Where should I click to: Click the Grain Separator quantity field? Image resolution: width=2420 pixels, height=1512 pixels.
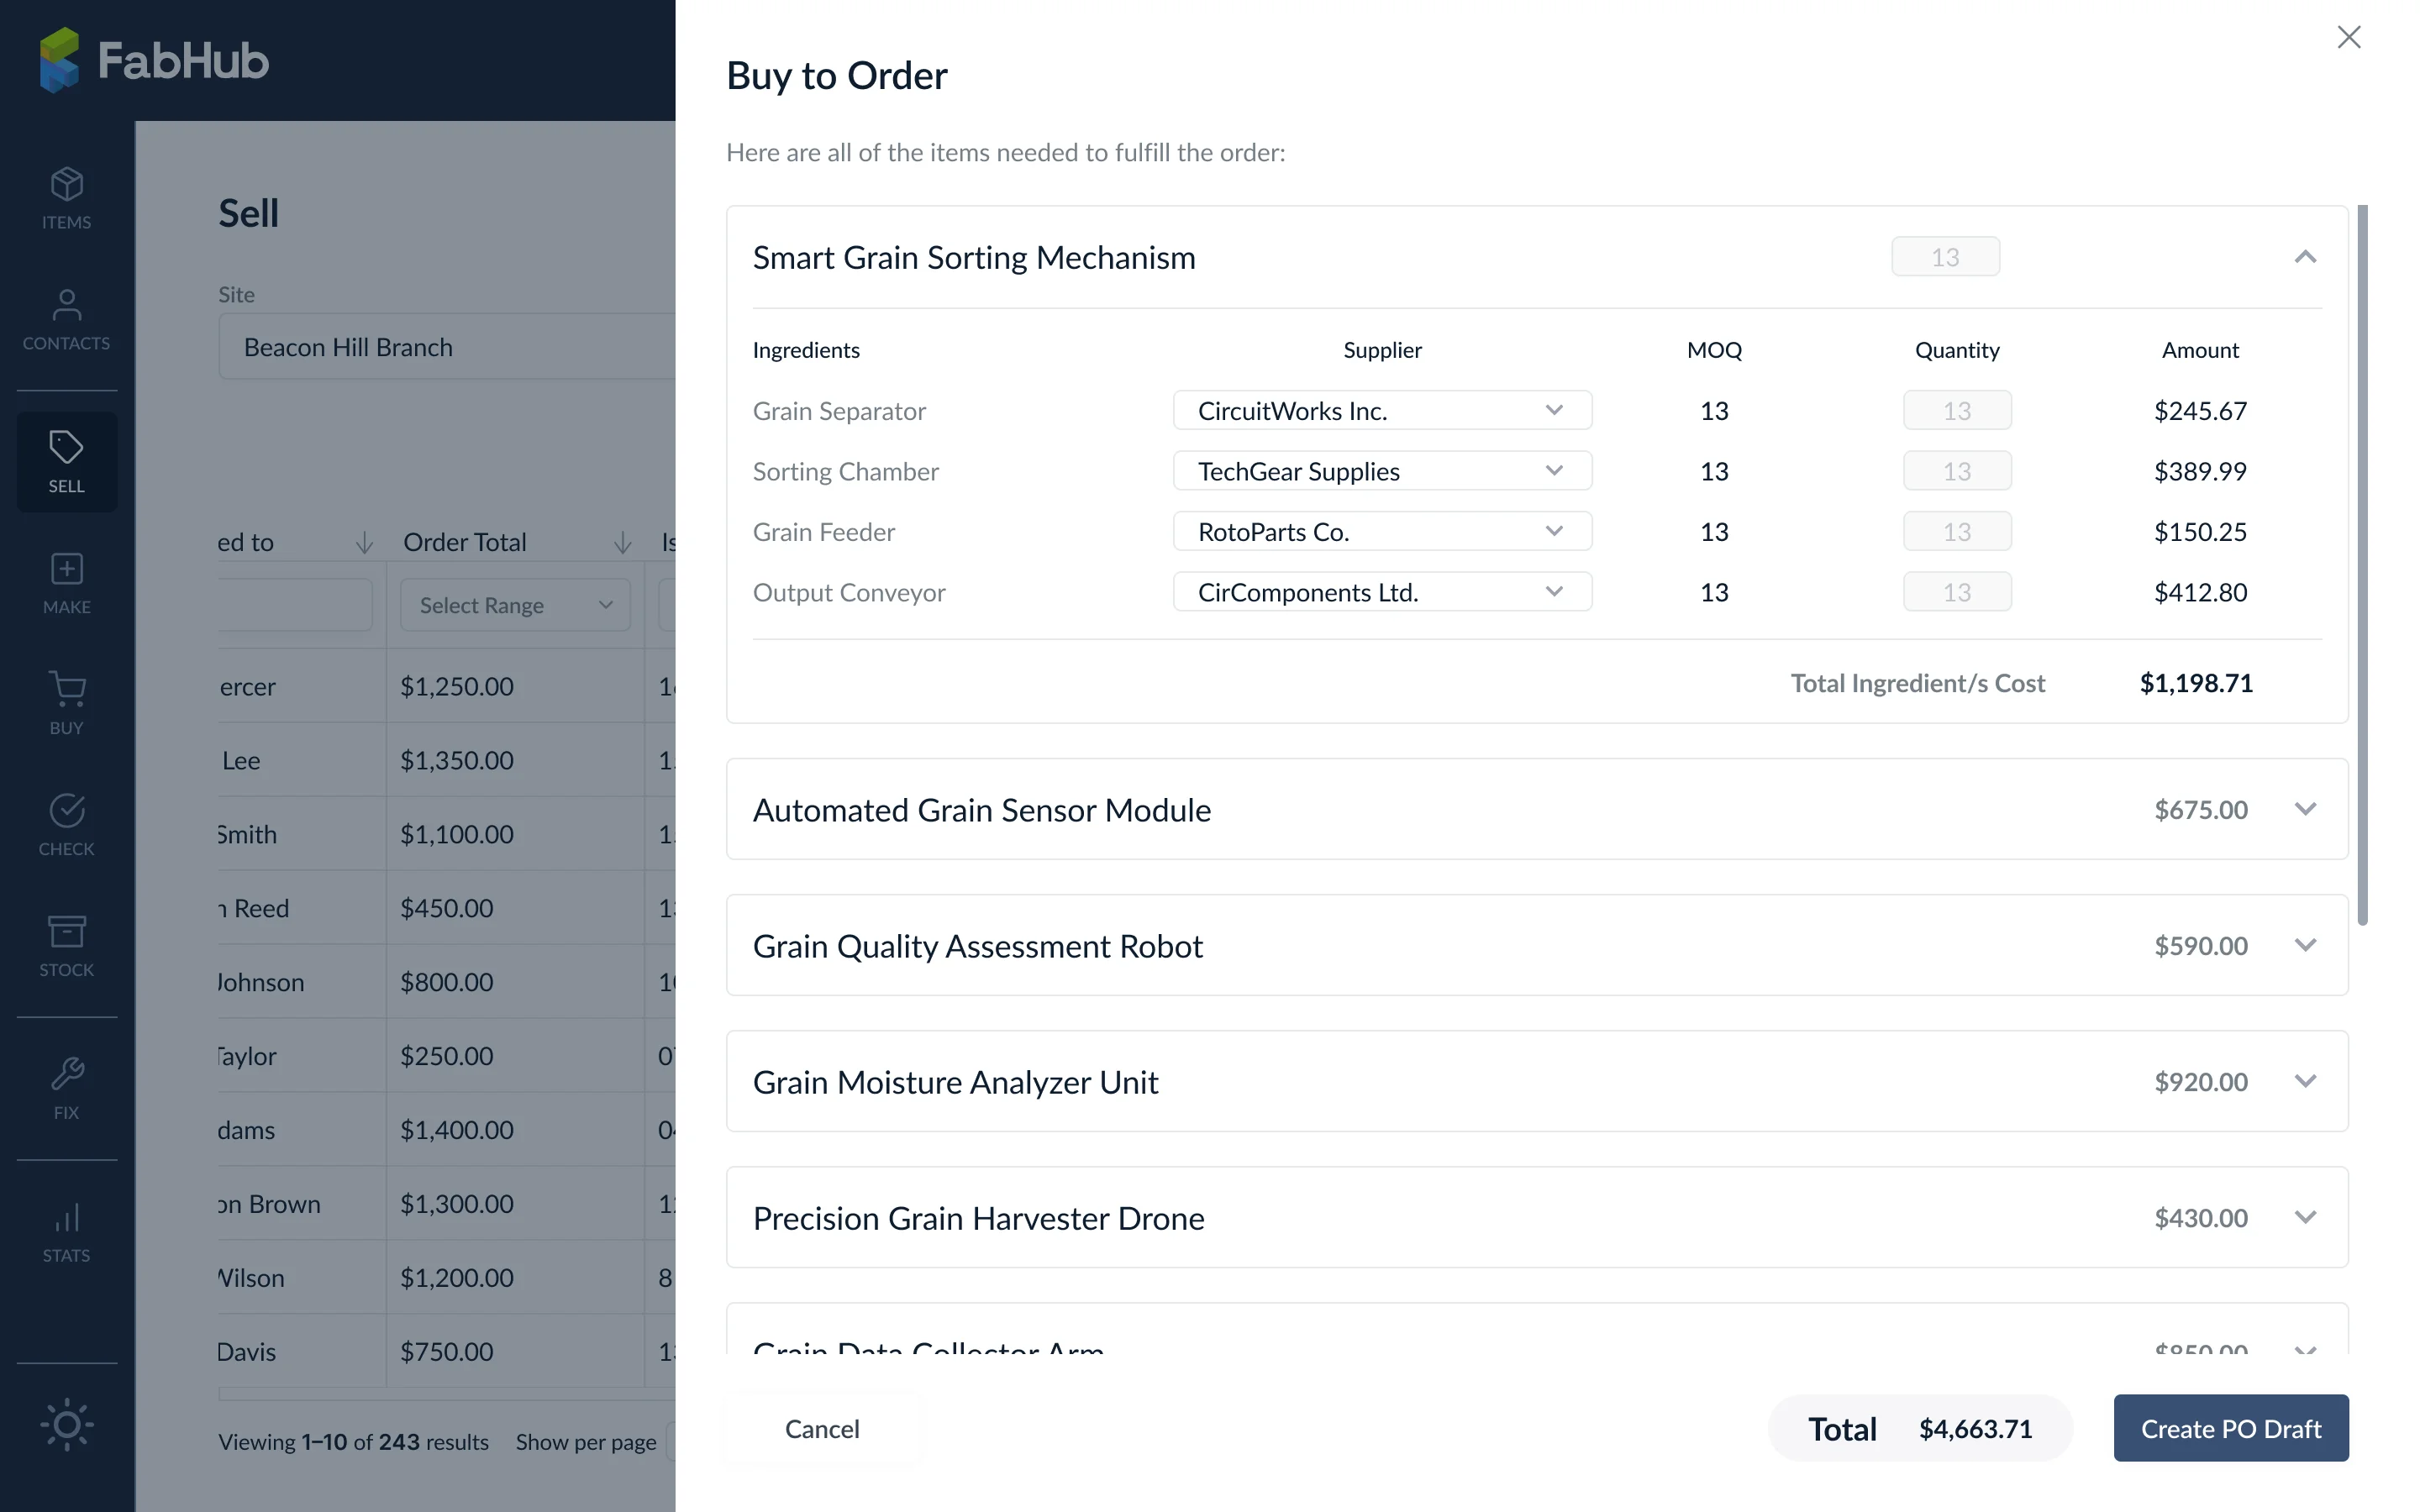[x=1957, y=410]
